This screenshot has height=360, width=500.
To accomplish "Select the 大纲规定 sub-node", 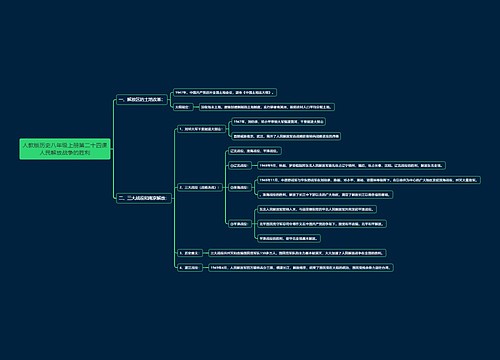I will pyautogui.click(x=183, y=107).
